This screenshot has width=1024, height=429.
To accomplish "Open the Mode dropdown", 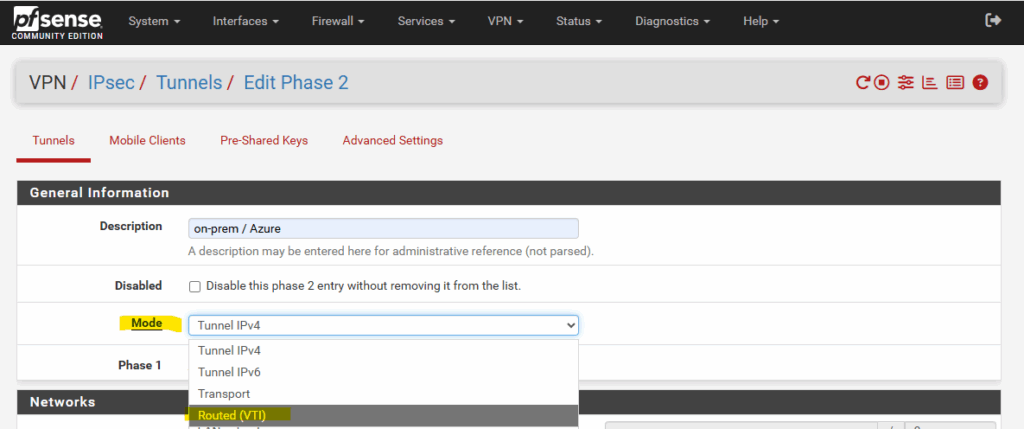I will click(383, 325).
